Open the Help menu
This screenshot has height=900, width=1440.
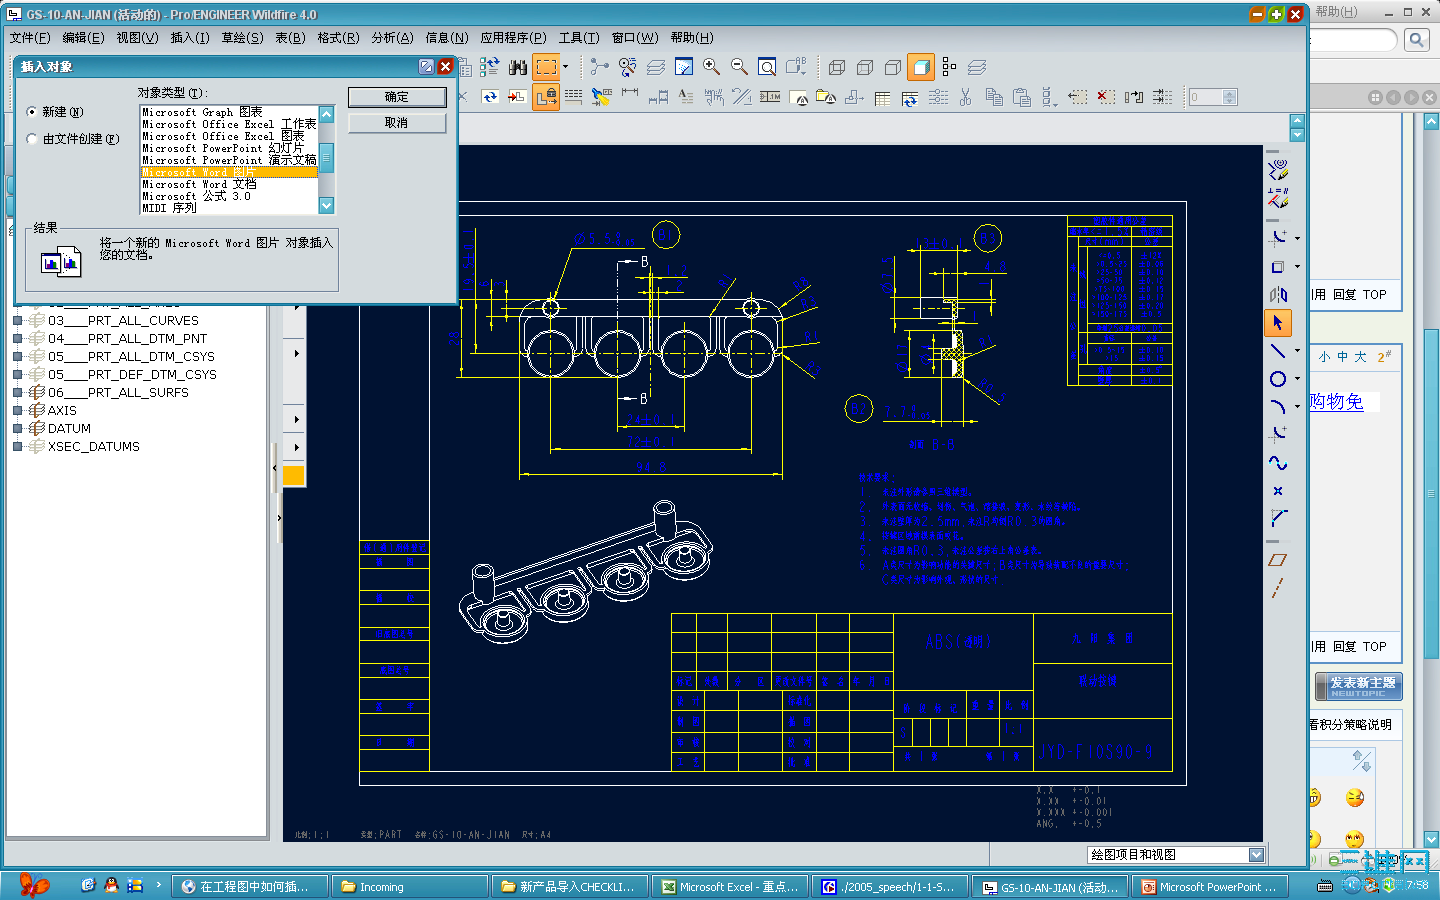coord(692,38)
